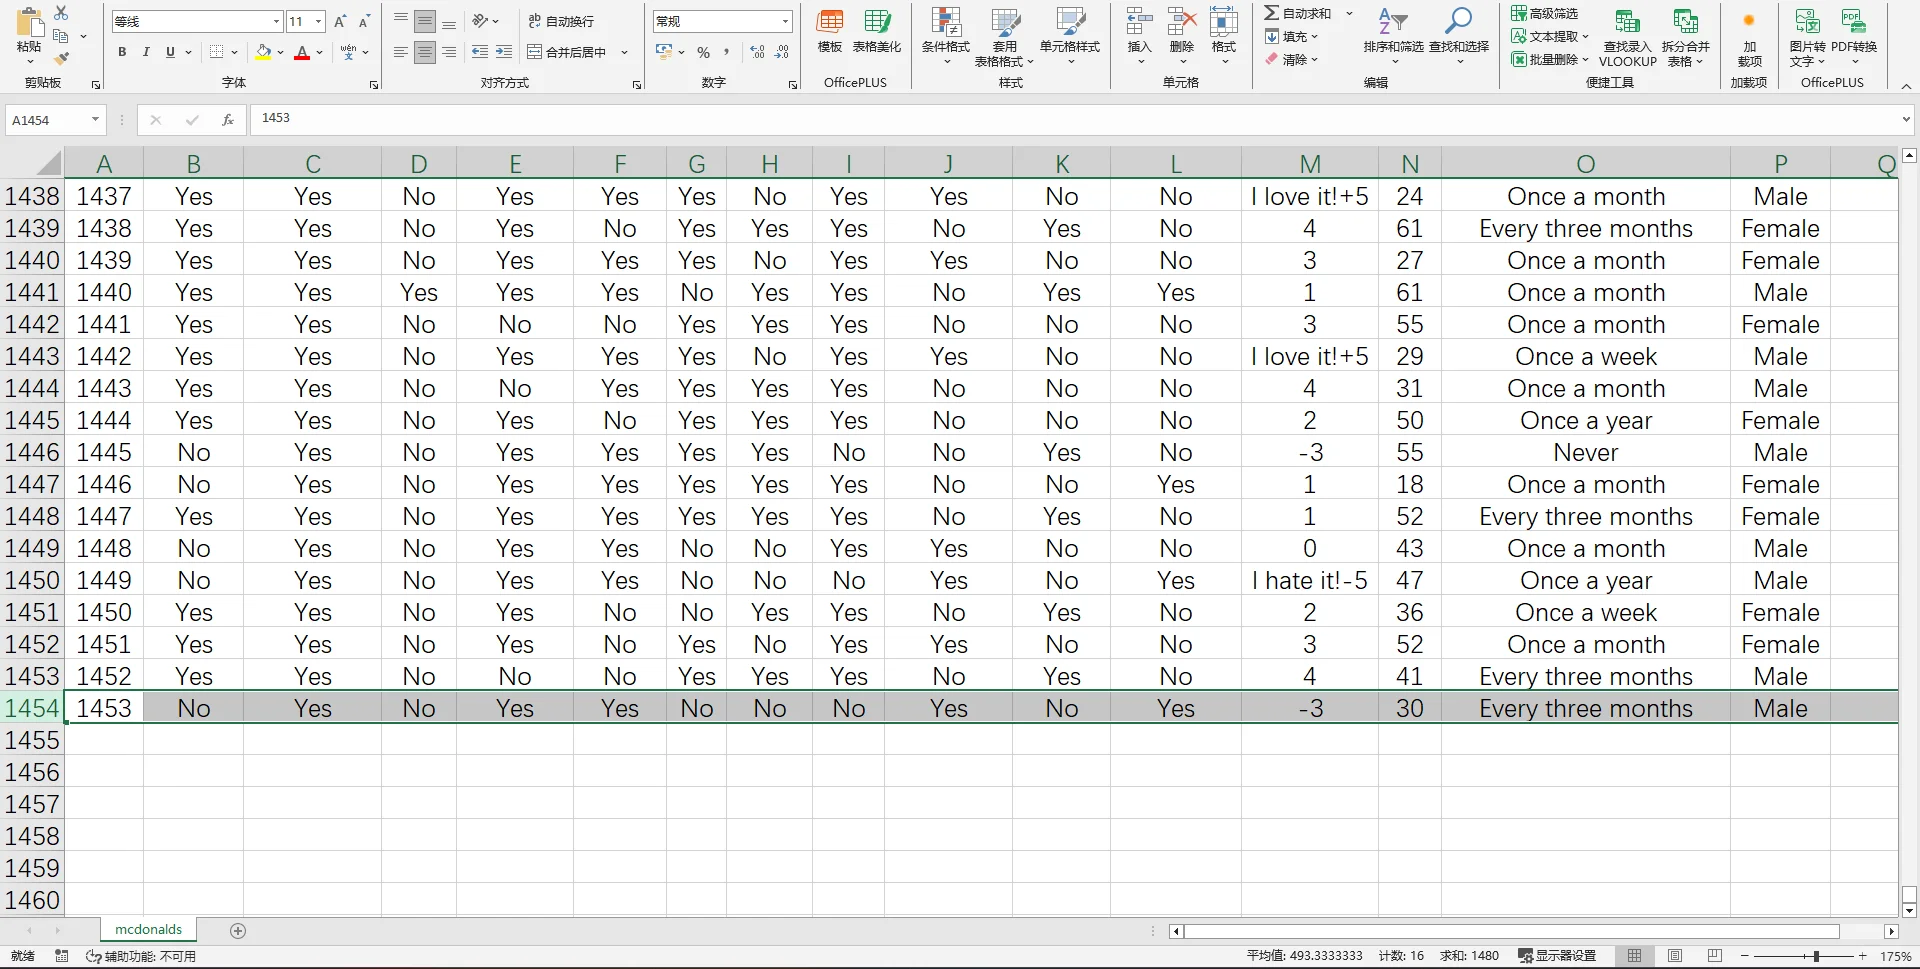The height and width of the screenshot is (969, 1920).
Task: Open the 套用表格格式 format as table menu
Action: tap(1005, 38)
